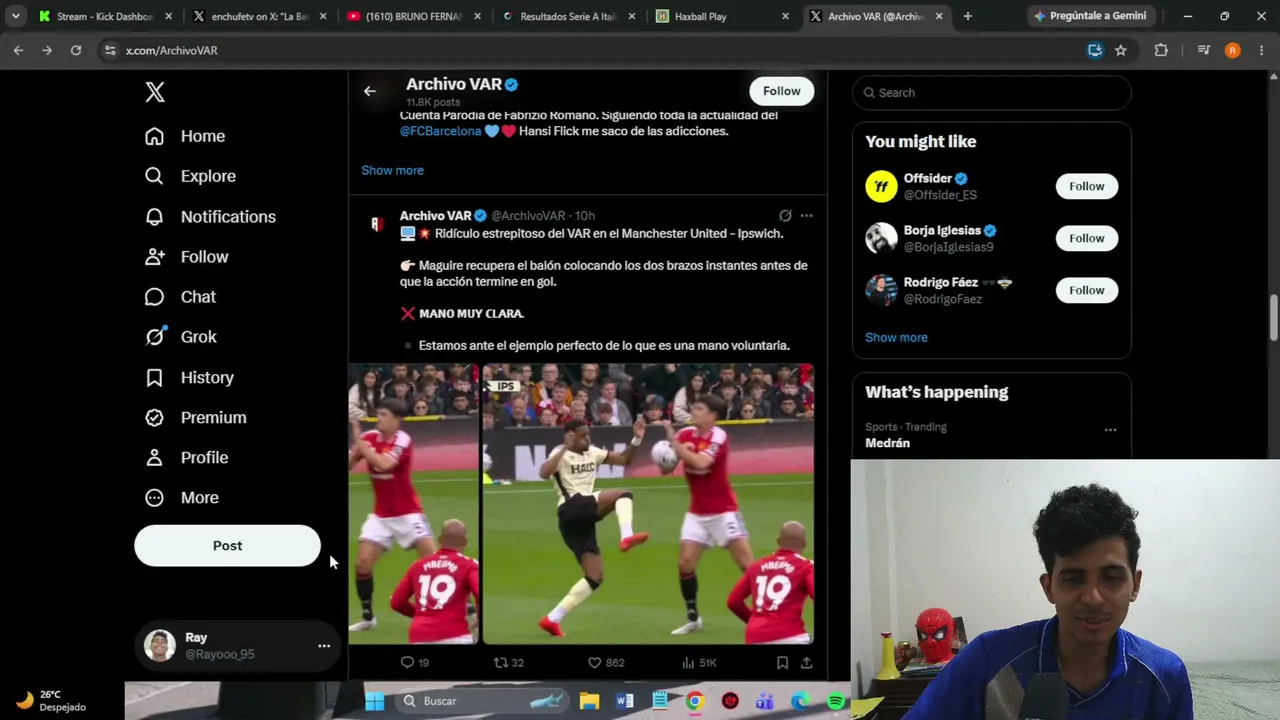Click the Premium verified badge icon
The image size is (1280, 720).
(154, 418)
